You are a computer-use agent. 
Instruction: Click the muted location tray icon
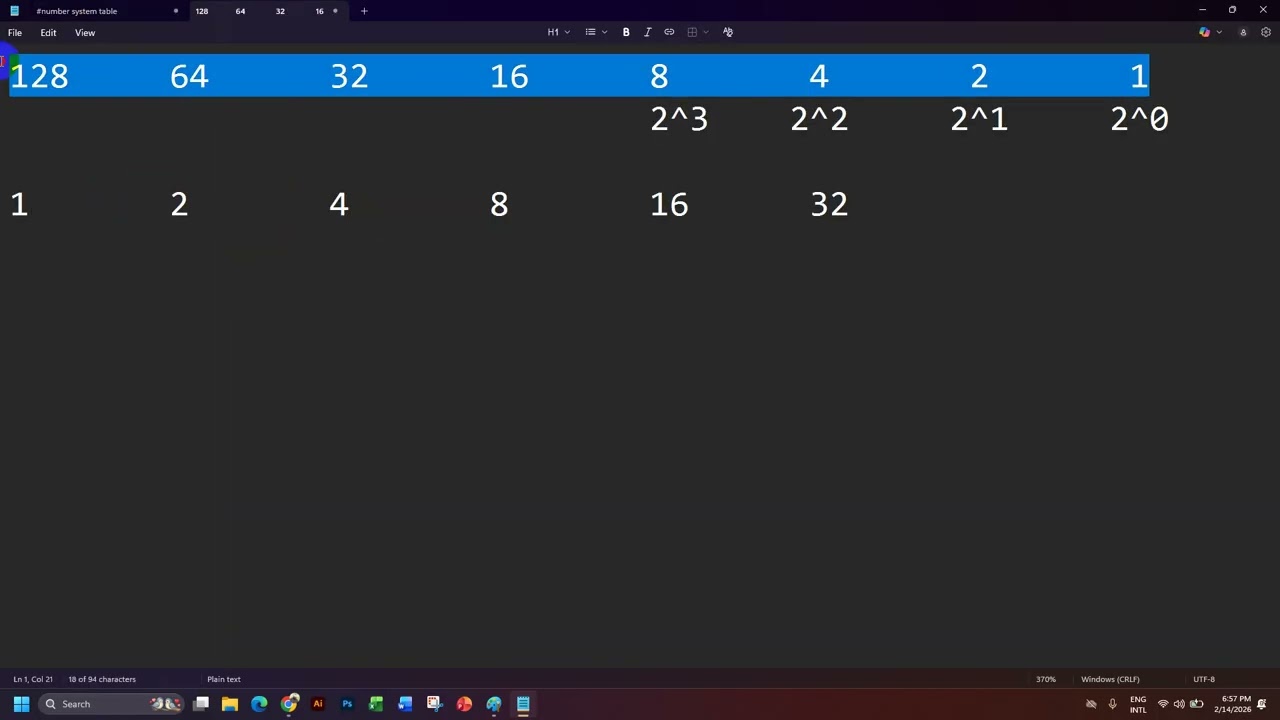[x=1091, y=704]
